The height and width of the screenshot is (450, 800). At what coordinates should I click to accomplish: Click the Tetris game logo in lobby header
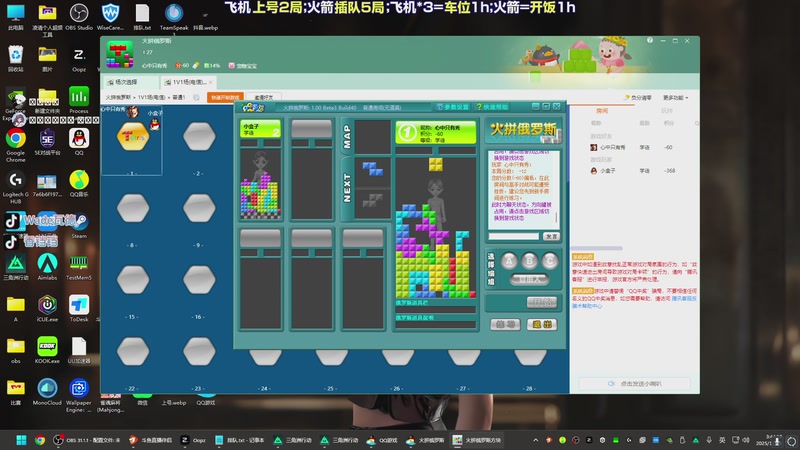point(120,55)
